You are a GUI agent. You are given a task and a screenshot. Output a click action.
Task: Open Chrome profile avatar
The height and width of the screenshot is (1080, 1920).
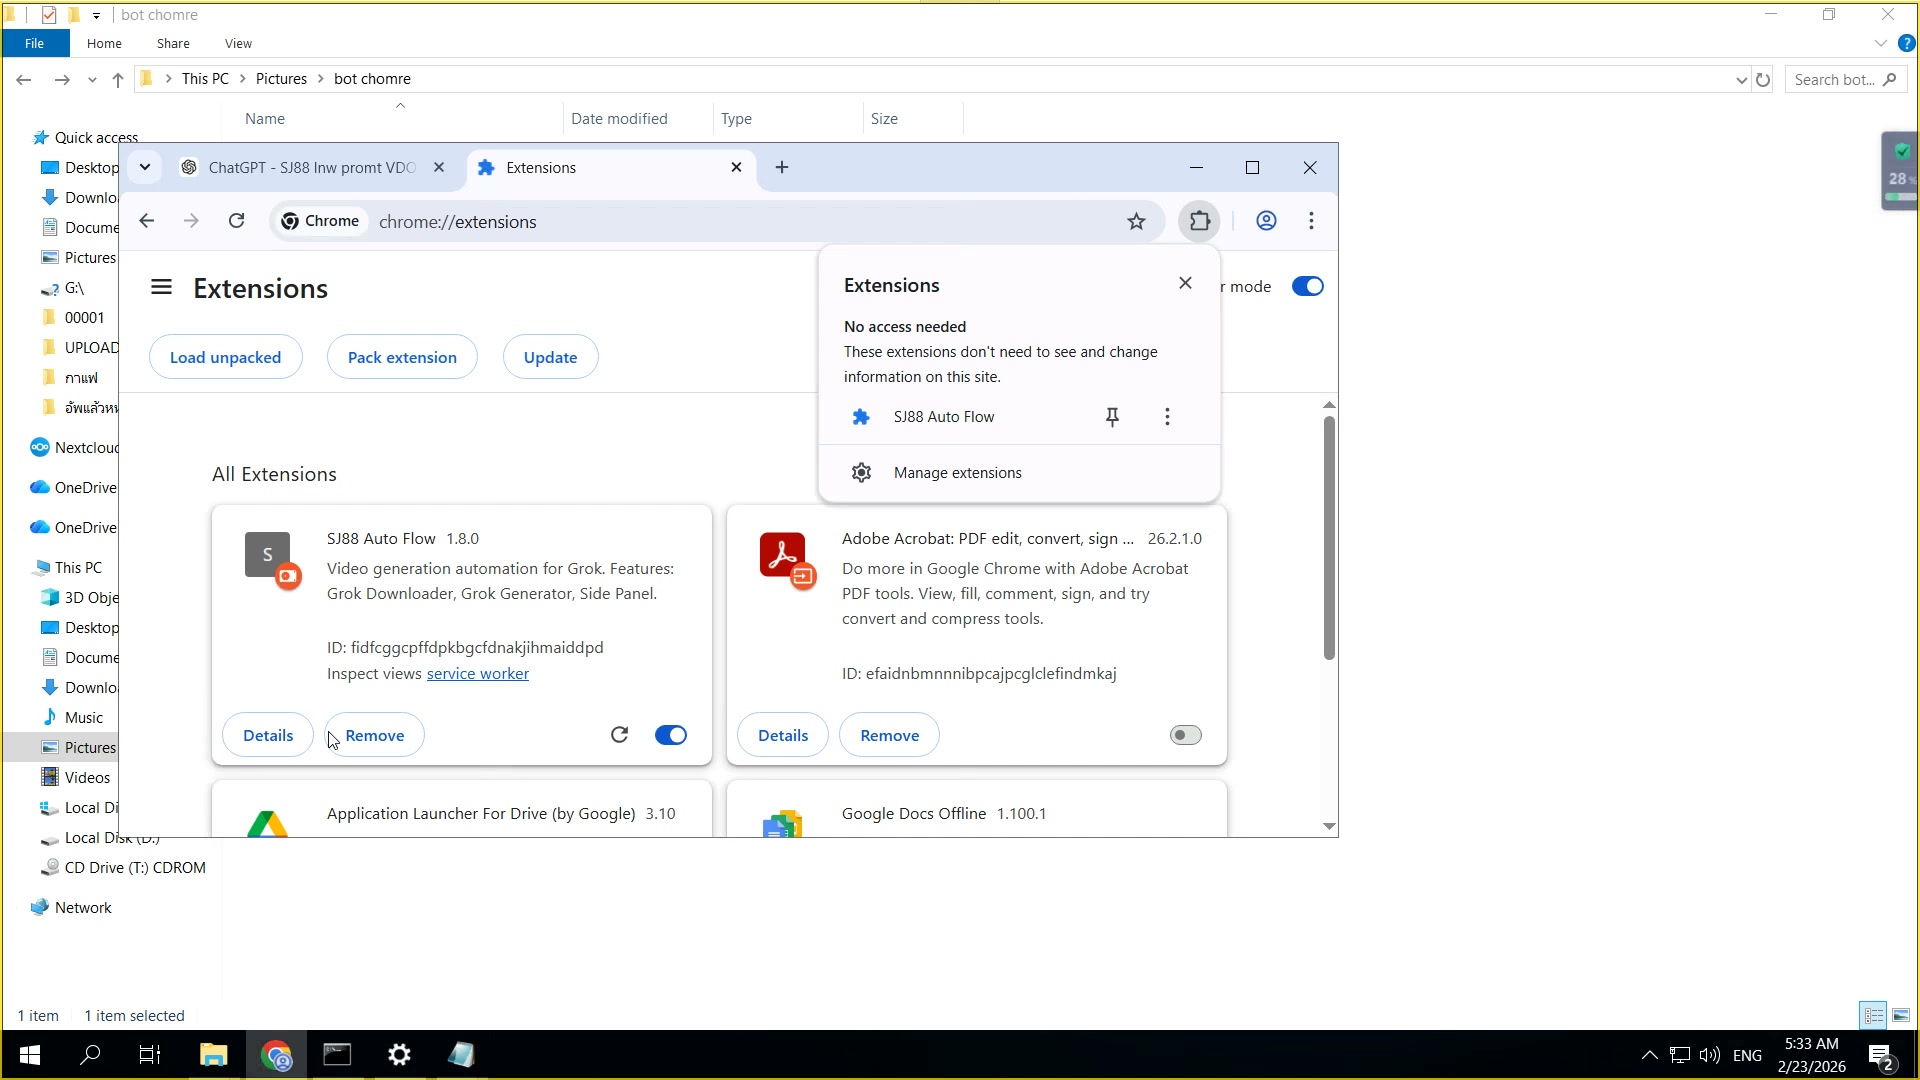[x=1266, y=221]
